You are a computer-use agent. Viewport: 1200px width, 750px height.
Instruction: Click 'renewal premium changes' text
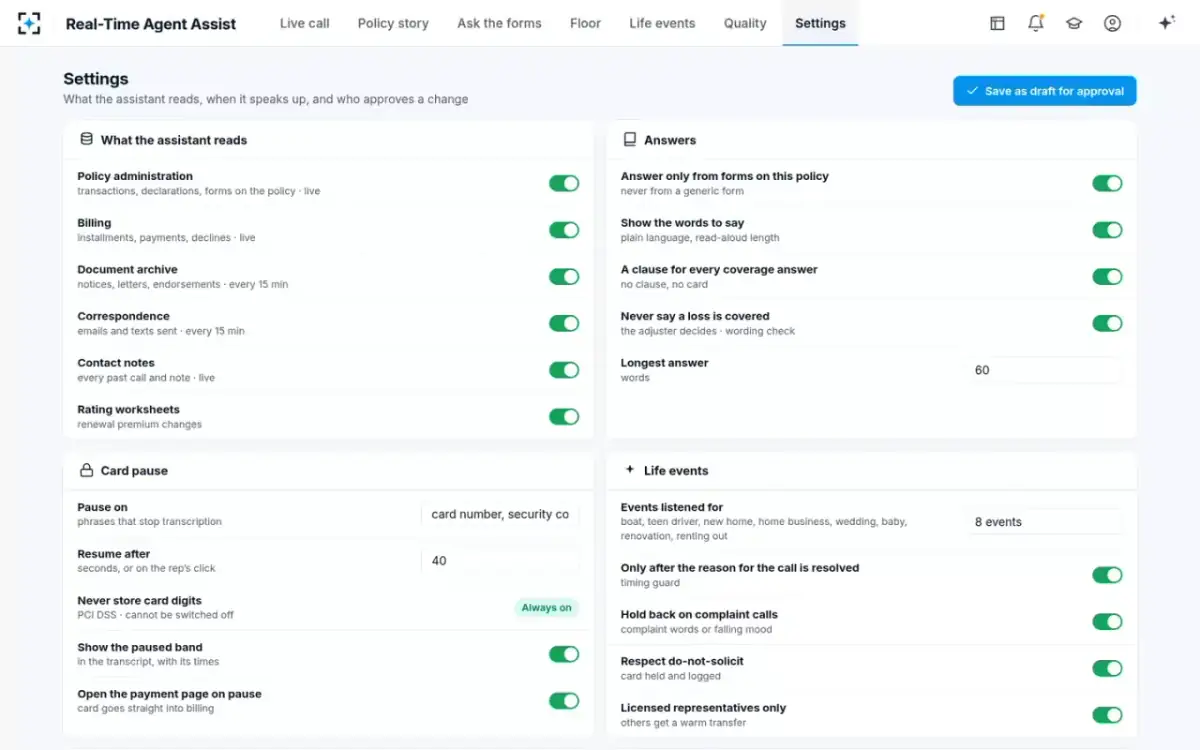coord(139,424)
